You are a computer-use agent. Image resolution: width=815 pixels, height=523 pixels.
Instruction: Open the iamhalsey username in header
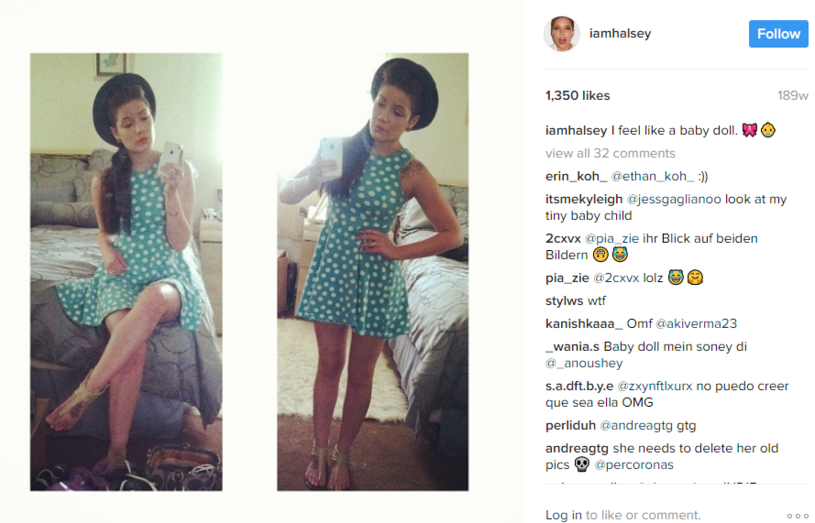tap(620, 33)
